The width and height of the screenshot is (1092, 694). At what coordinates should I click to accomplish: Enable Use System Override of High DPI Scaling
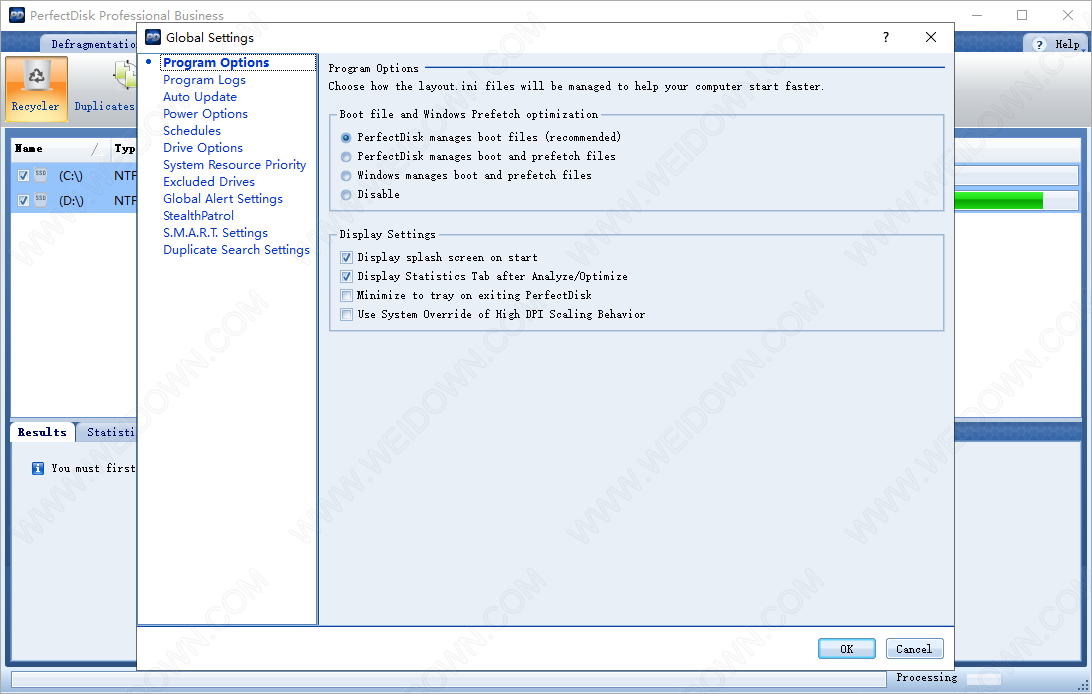[346, 315]
